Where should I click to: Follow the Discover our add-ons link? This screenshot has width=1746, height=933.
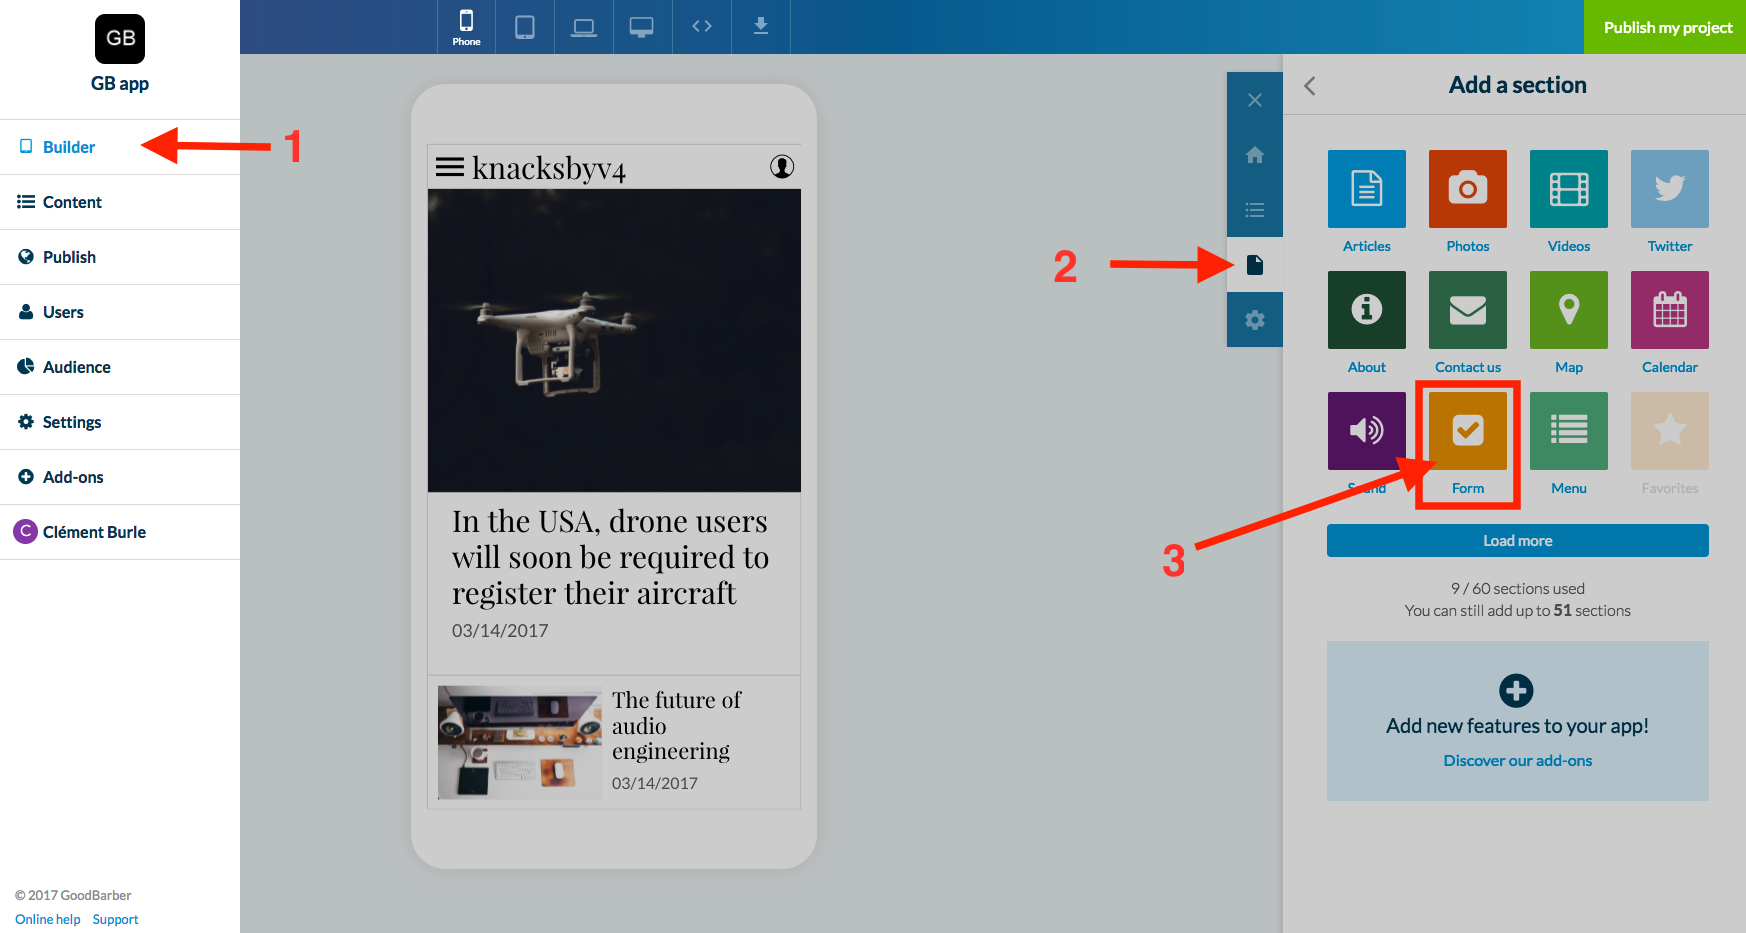tap(1517, 761)
